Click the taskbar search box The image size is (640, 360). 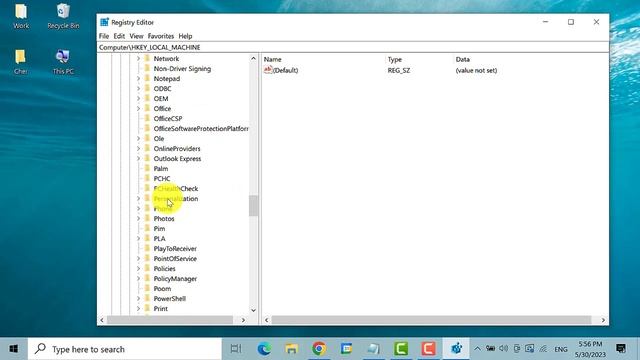(x=124, y=349)
